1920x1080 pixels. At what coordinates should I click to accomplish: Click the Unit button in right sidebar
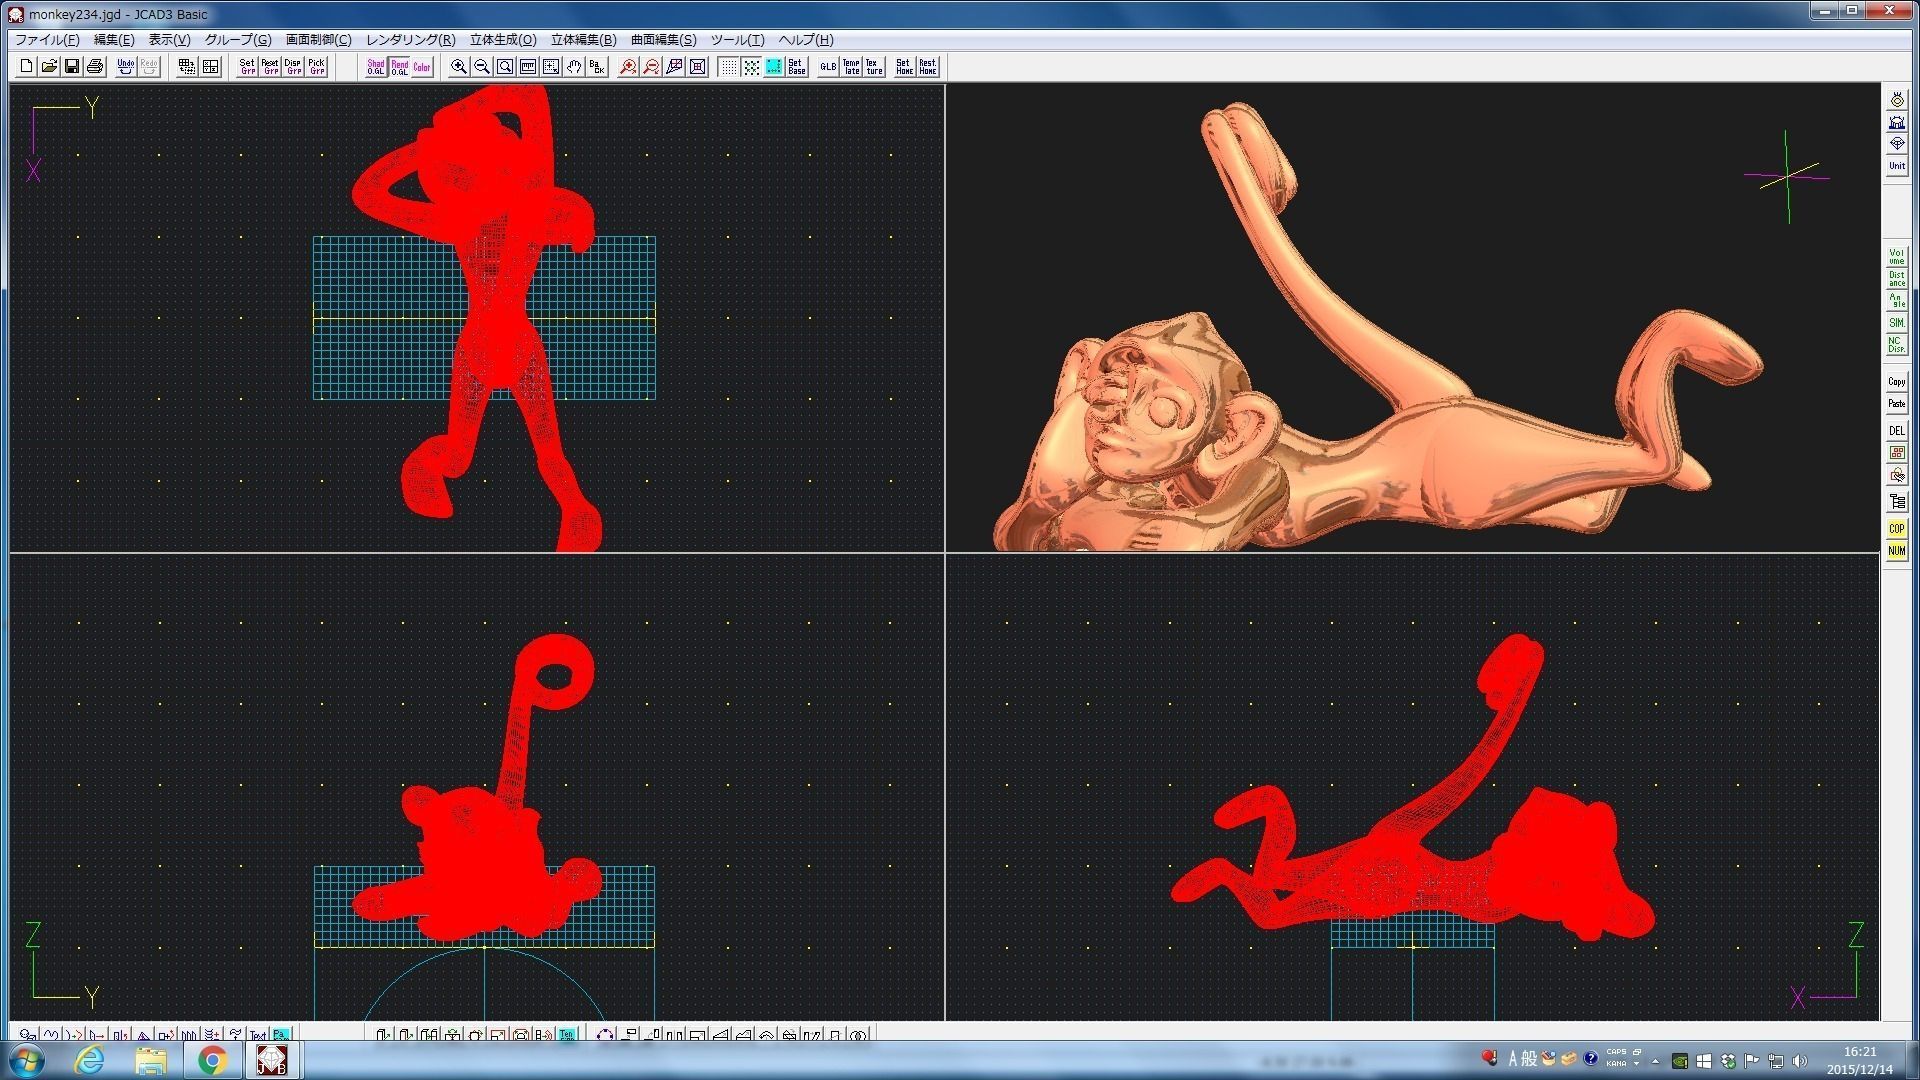[x=1896, y=166]
